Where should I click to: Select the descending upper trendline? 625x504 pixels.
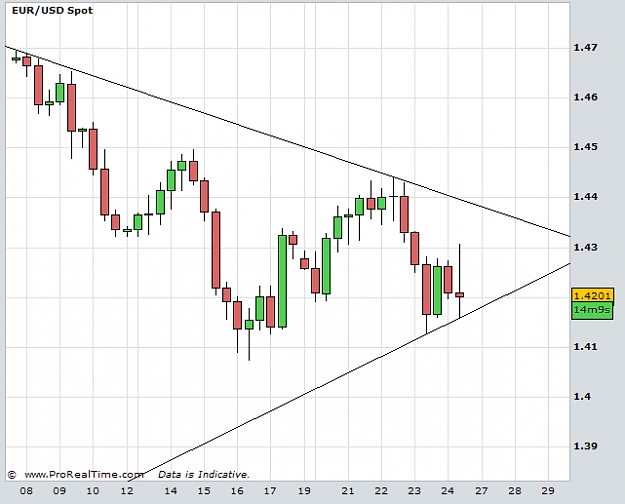pyautogui.click(x=287, y=142)
